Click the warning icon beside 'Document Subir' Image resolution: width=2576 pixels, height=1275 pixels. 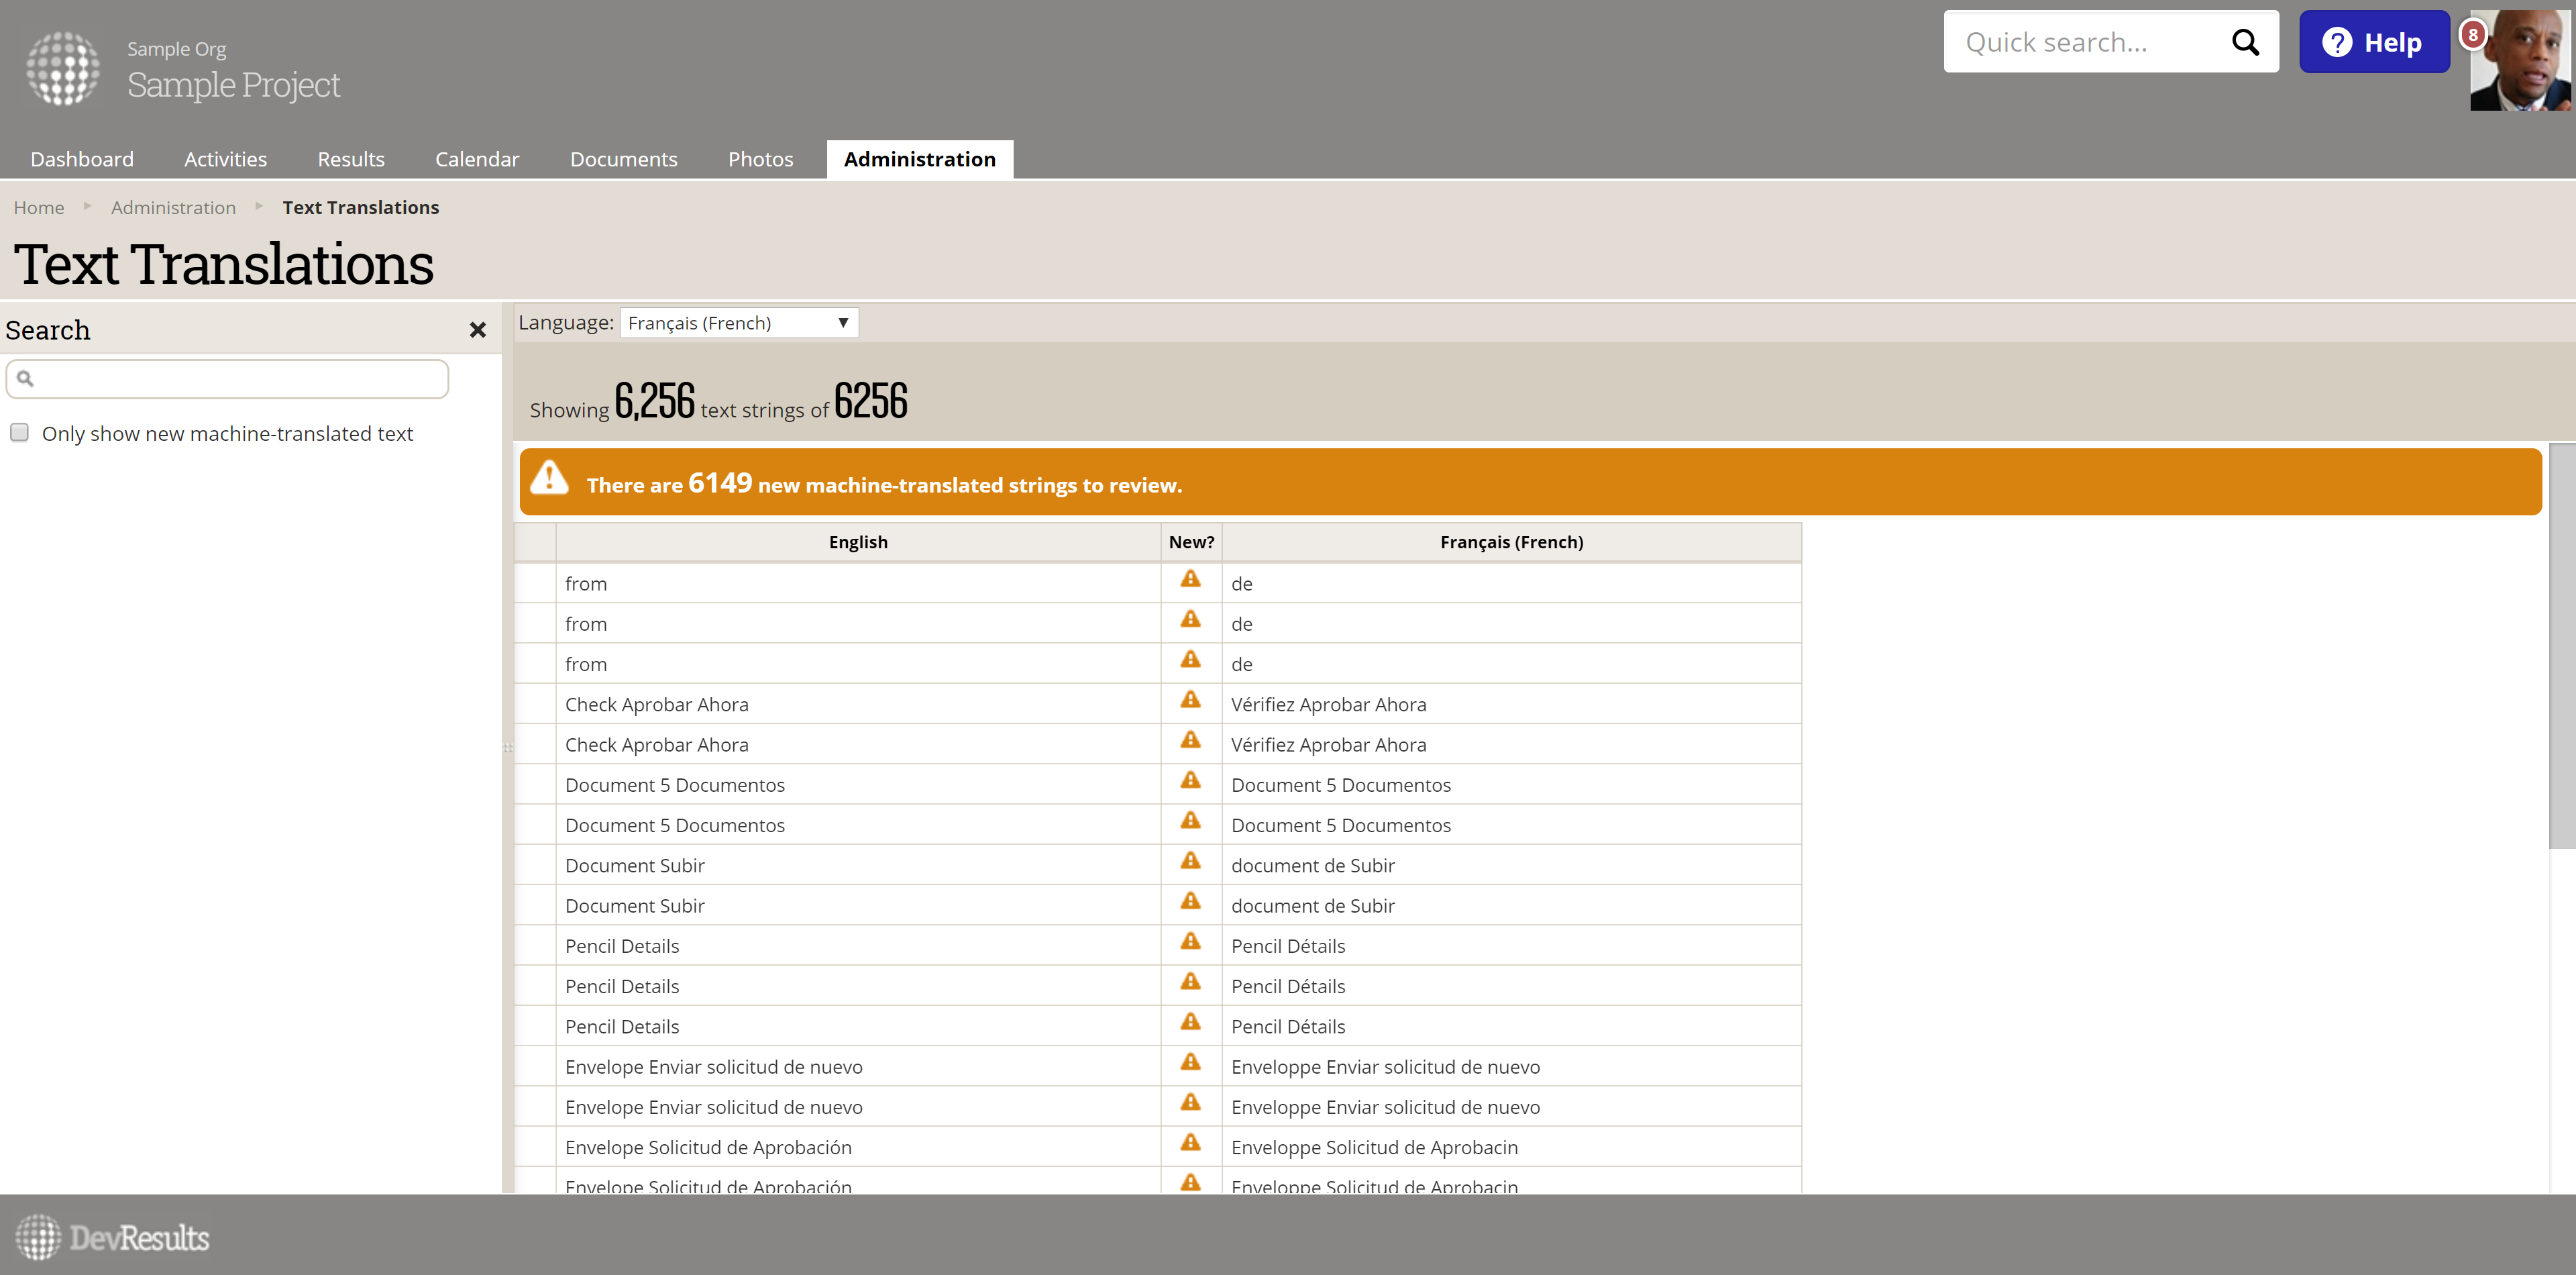coord(1190,861)
